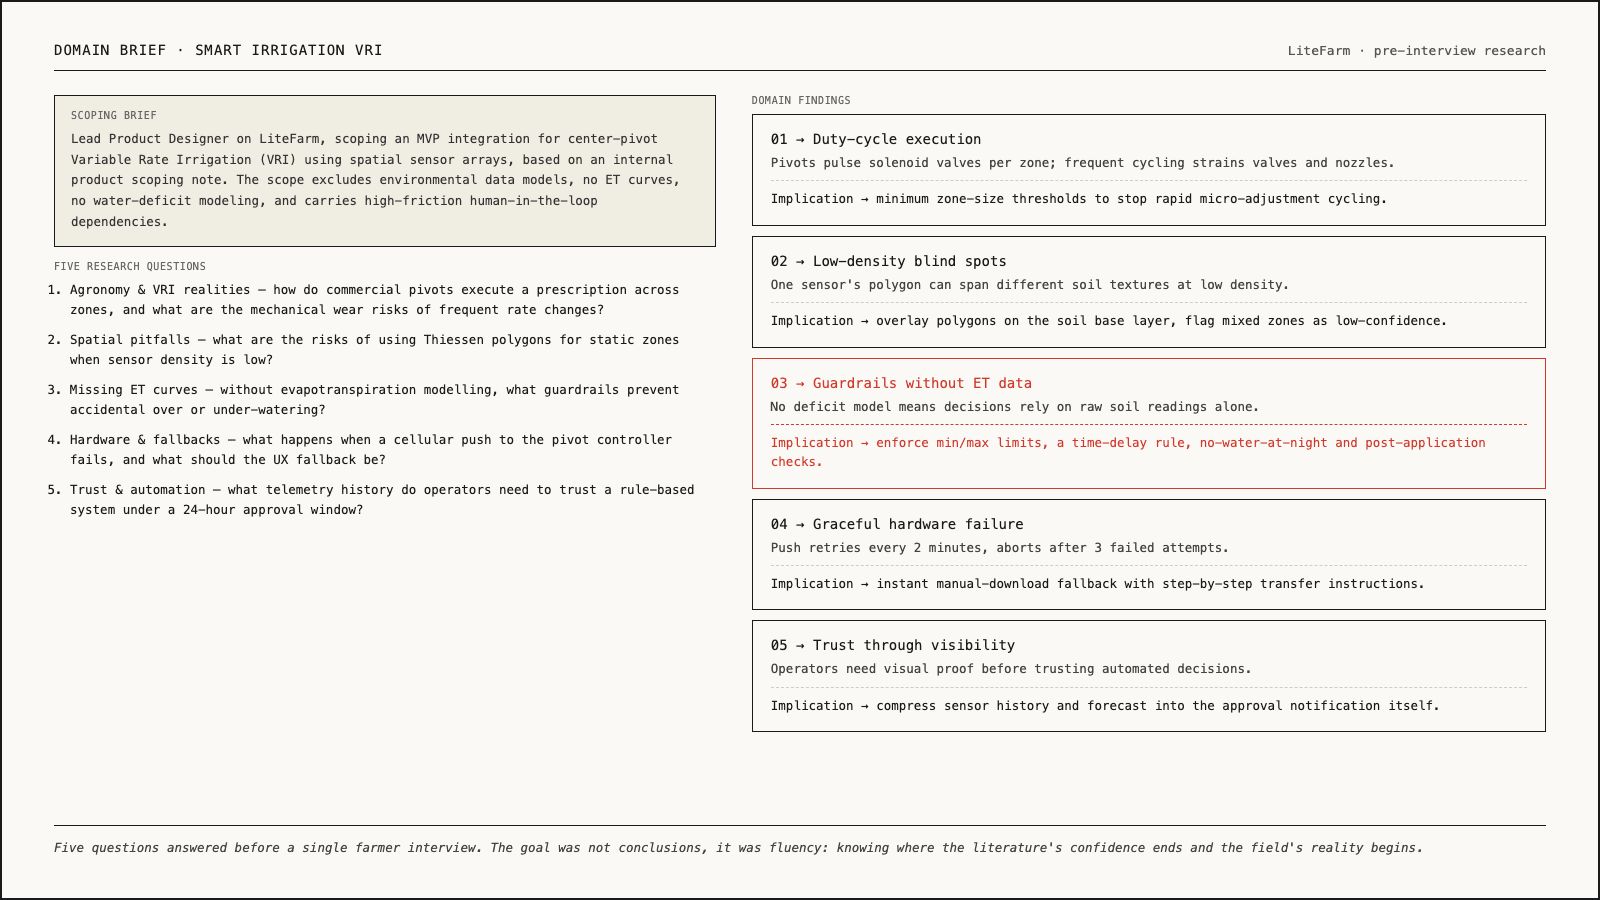This screenshot has width=1600, height=900.
Task: Click the enforce min/max limits implication
Action: coord(1128,452)
